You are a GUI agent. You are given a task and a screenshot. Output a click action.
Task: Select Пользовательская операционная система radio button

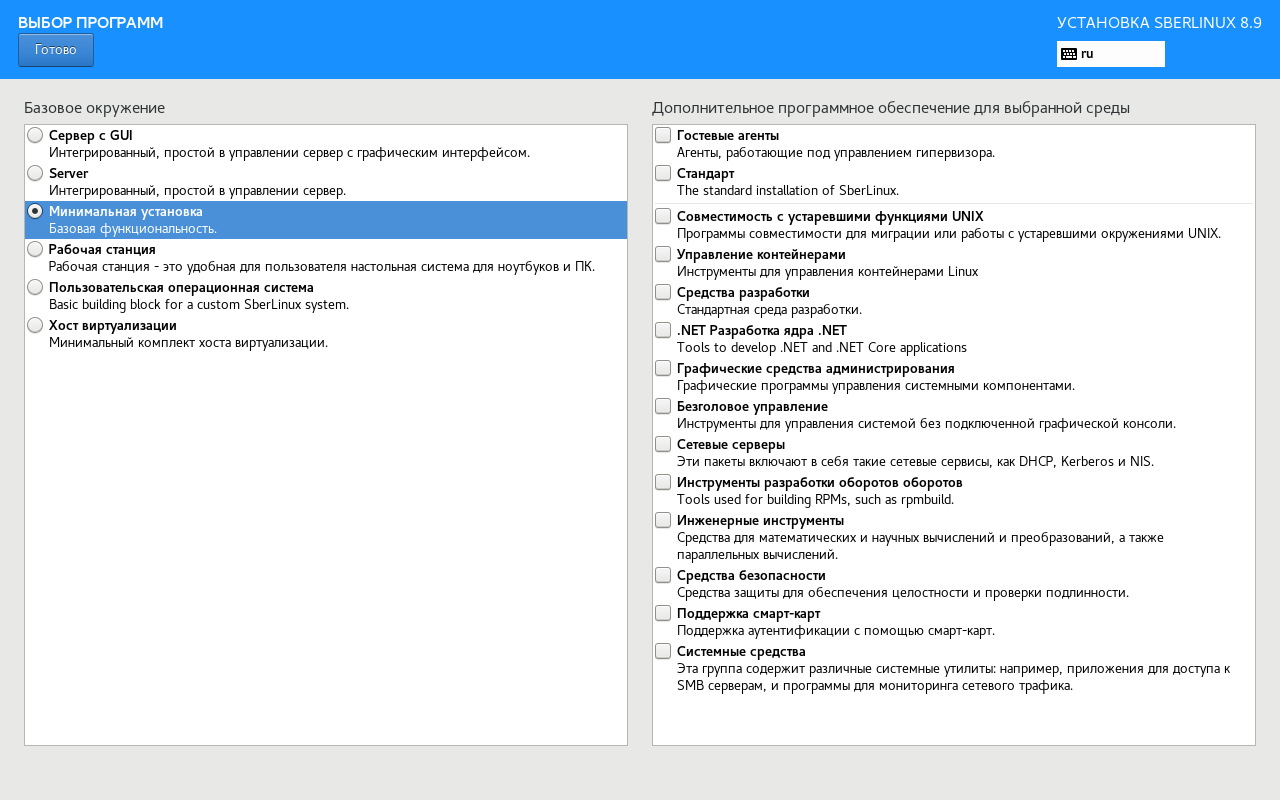(35, 287)
